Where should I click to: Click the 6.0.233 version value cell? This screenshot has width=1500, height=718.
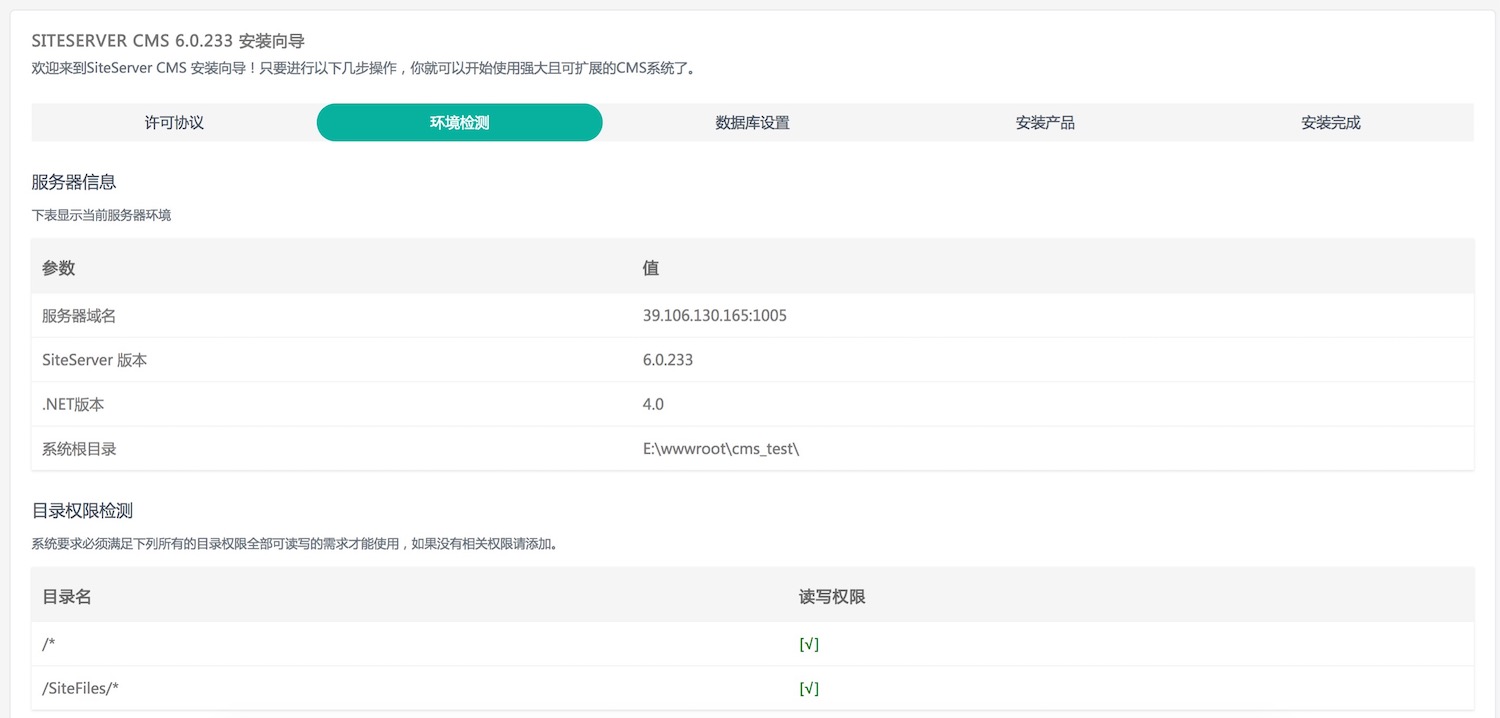[x=1053, y=360]
